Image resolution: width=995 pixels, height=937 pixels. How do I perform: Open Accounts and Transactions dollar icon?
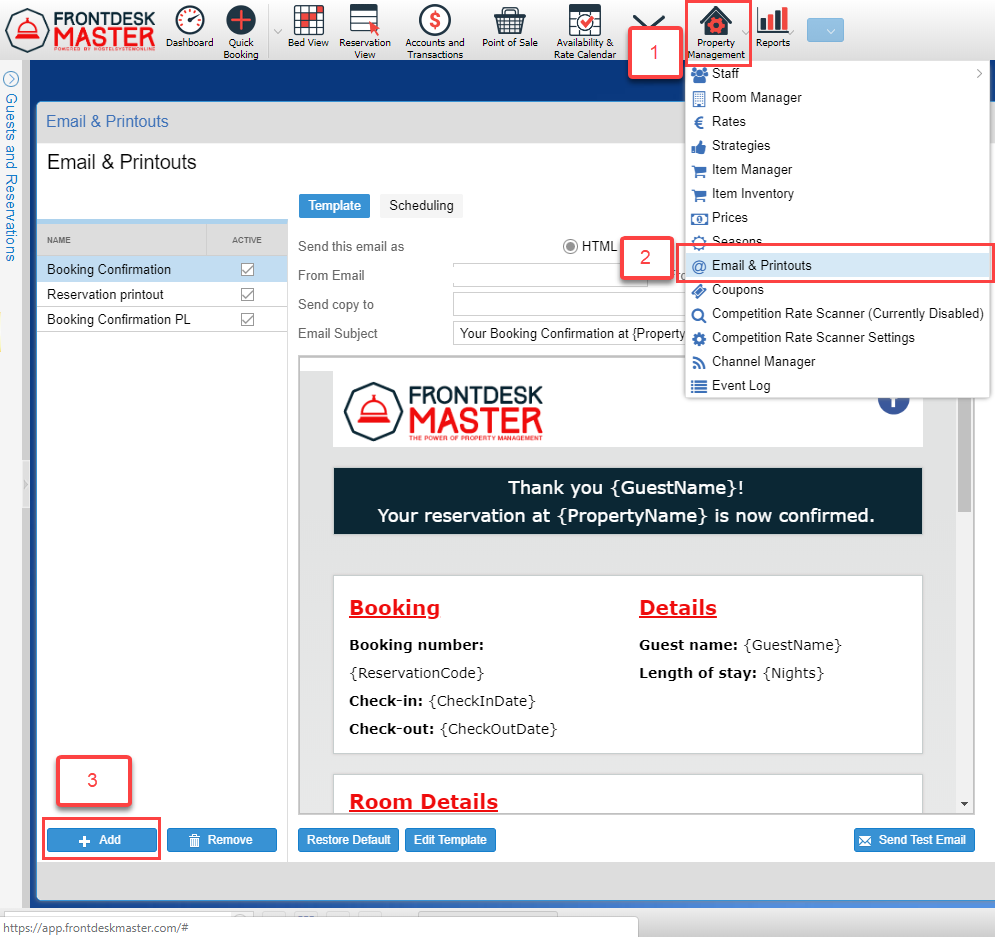(x=435, y=20)
